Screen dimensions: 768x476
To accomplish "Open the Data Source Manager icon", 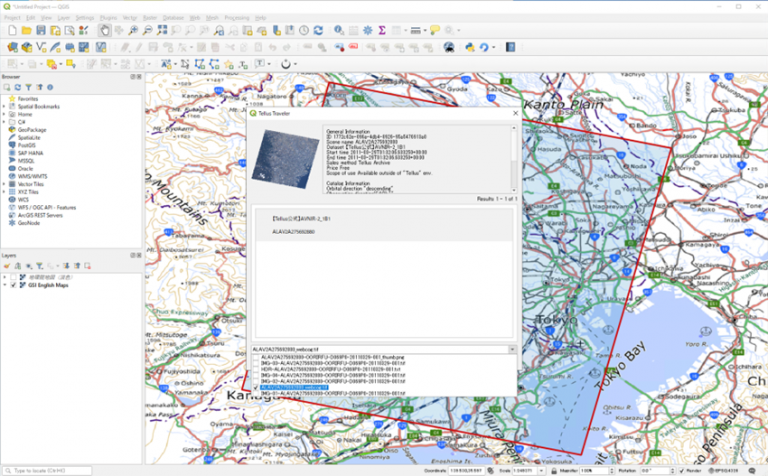I will 12,48.
